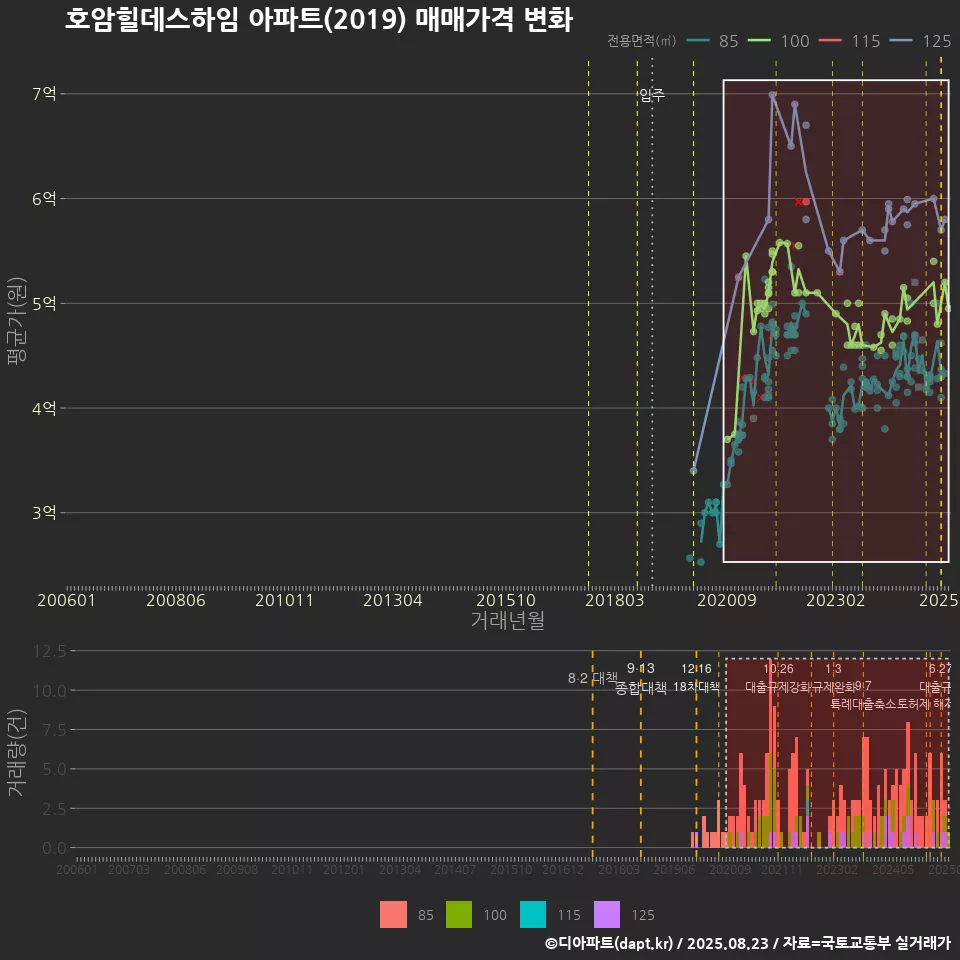
Task: Click the 2.5 volume axis label
Action: tap(54, 809)
